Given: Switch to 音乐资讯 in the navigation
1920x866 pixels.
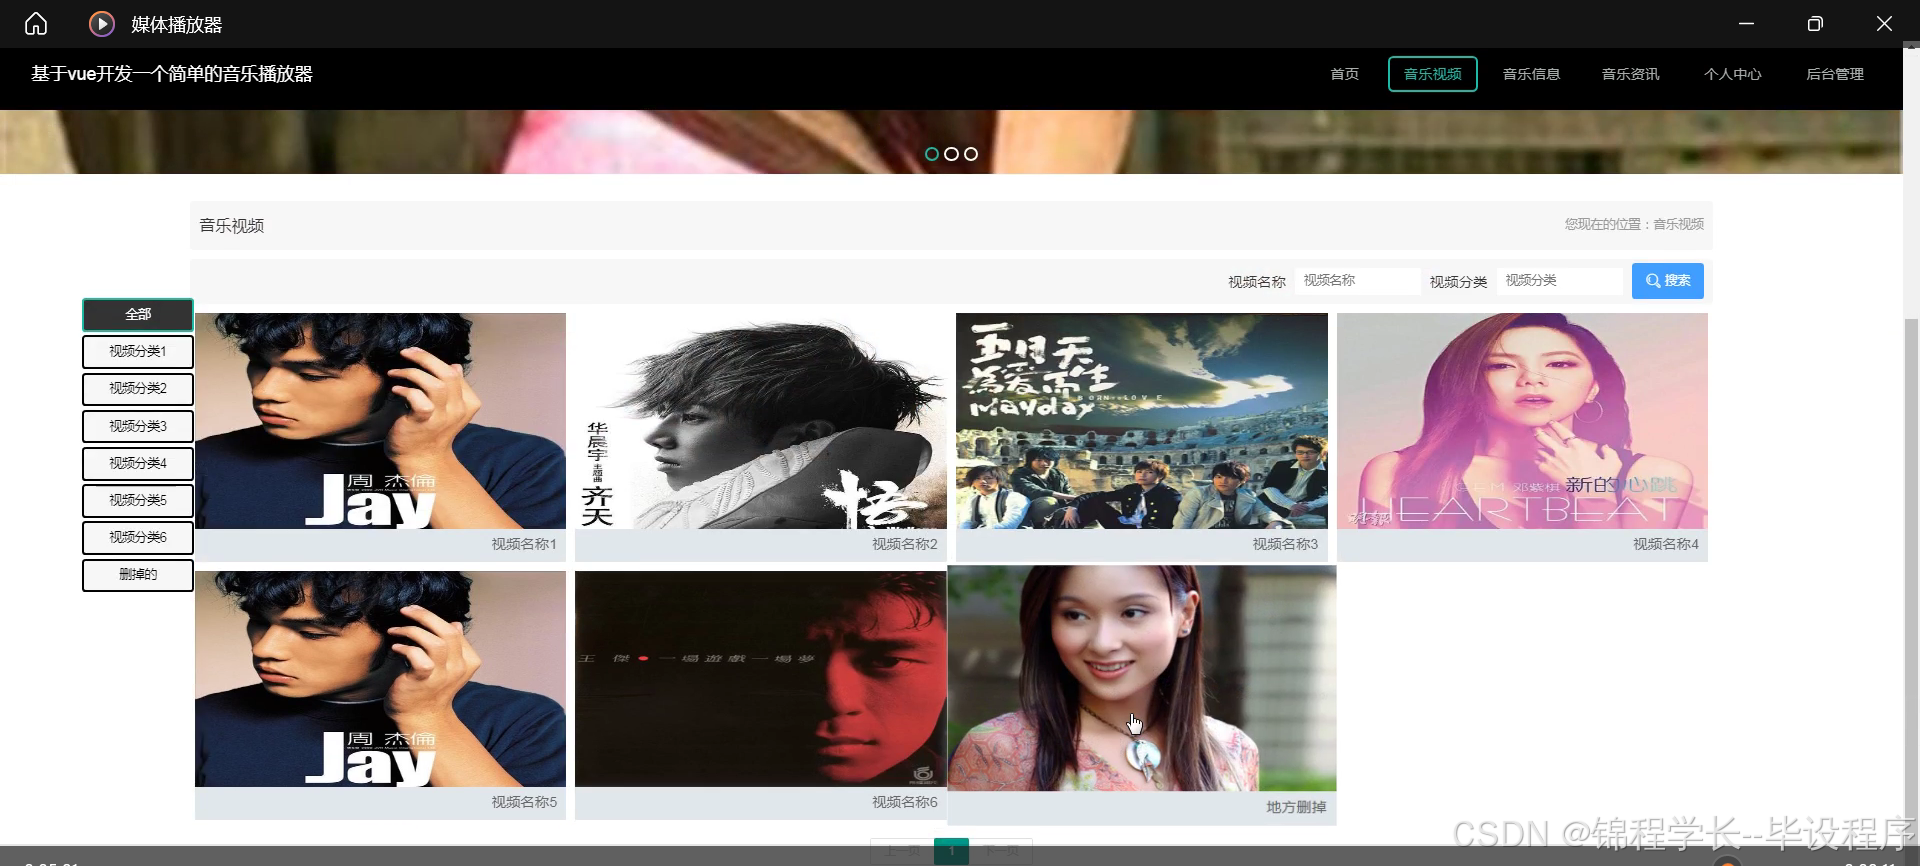Looking at the screenshot, I should [x=1630, y=74].
